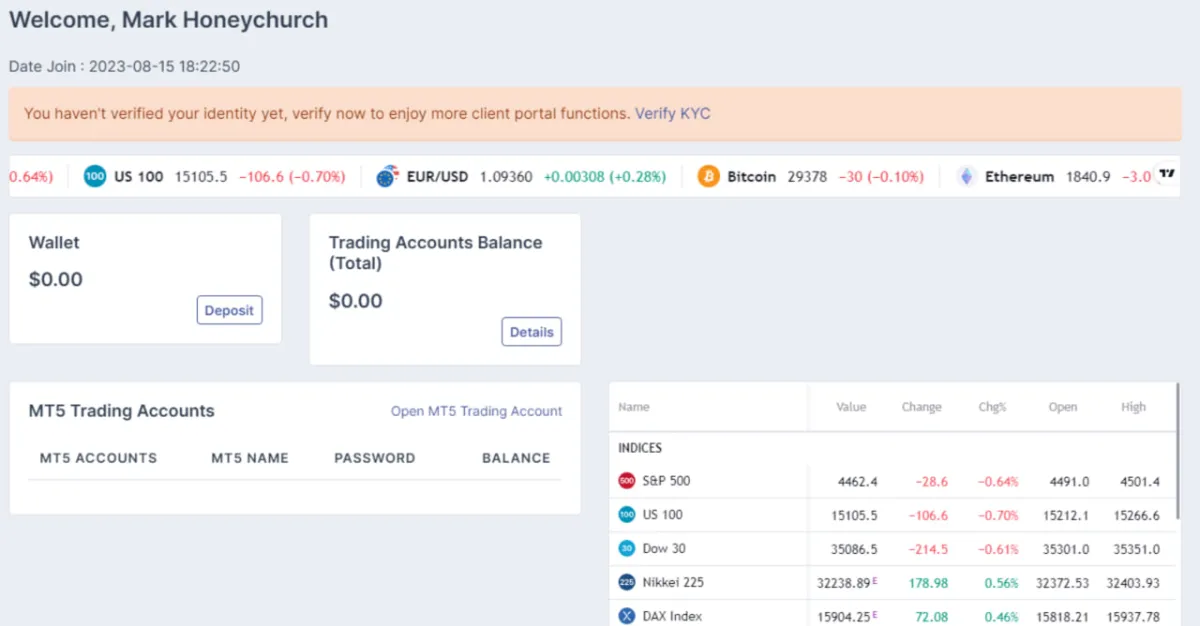Image resolution: width=1200 pixels, height=626 pixels.
Task: Click the Bitcoin icon in ticker
Action: pyautogui.click(x=709, y=177)
